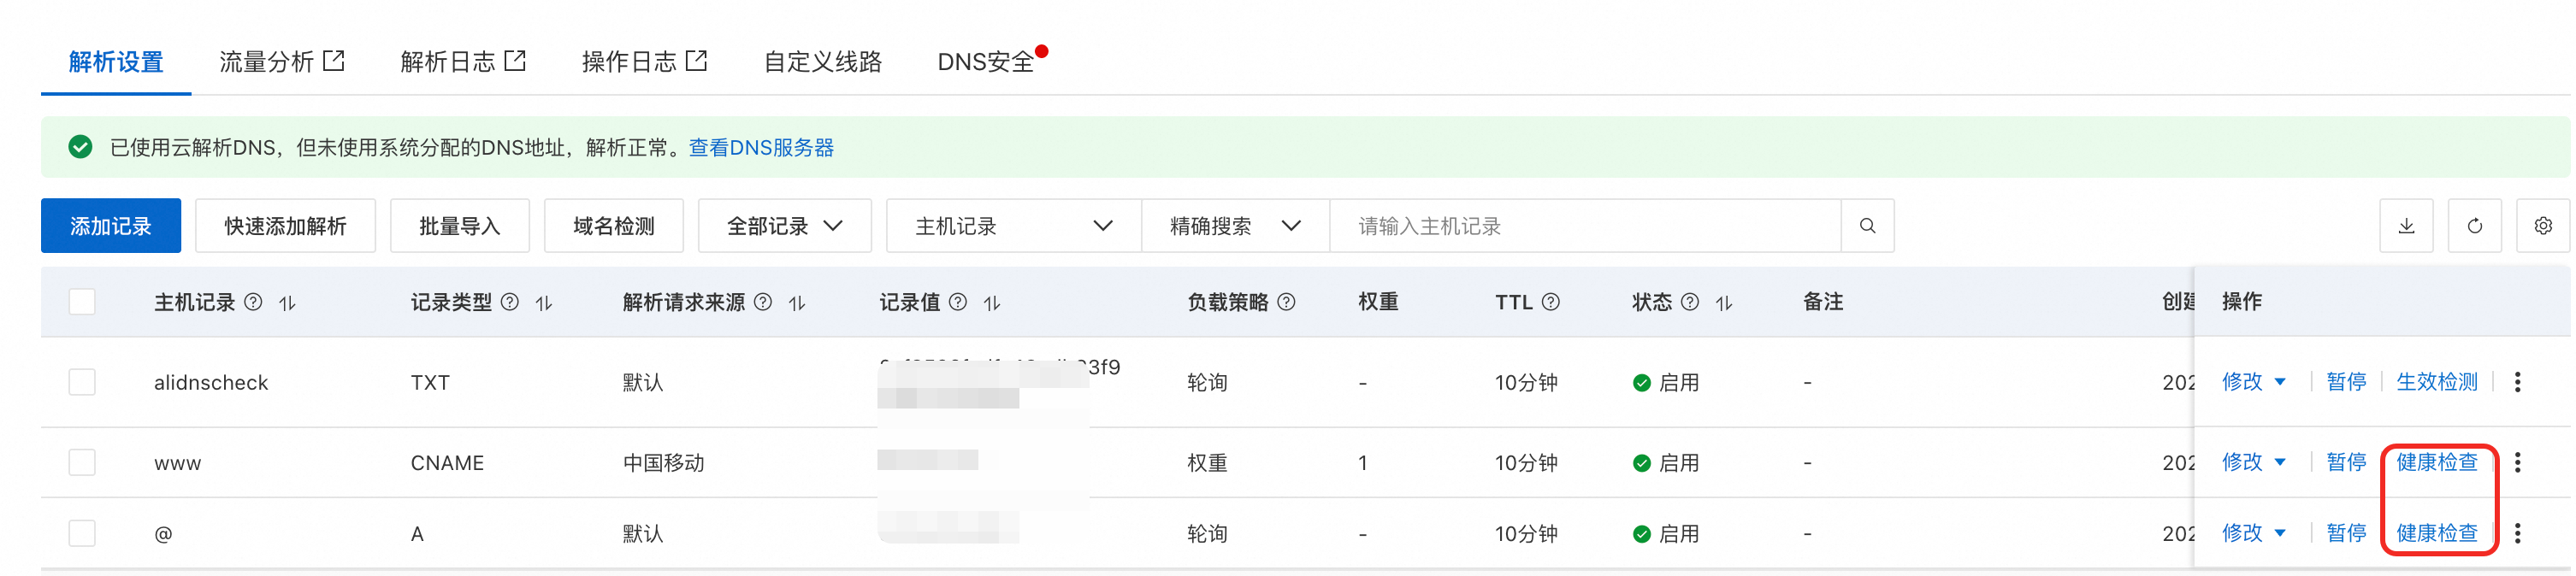
Task: Click help icon next to TTL header
Action: pos(1550,302)
